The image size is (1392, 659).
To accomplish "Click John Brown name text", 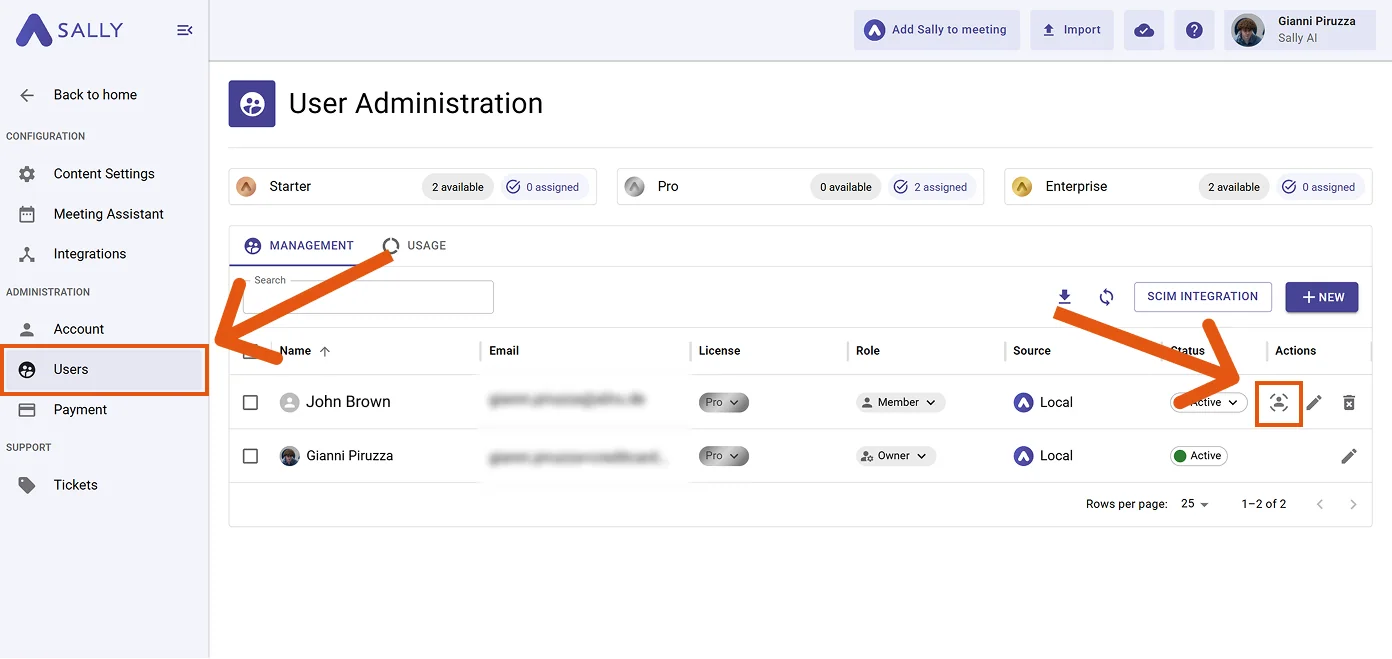I will [348, 402].
